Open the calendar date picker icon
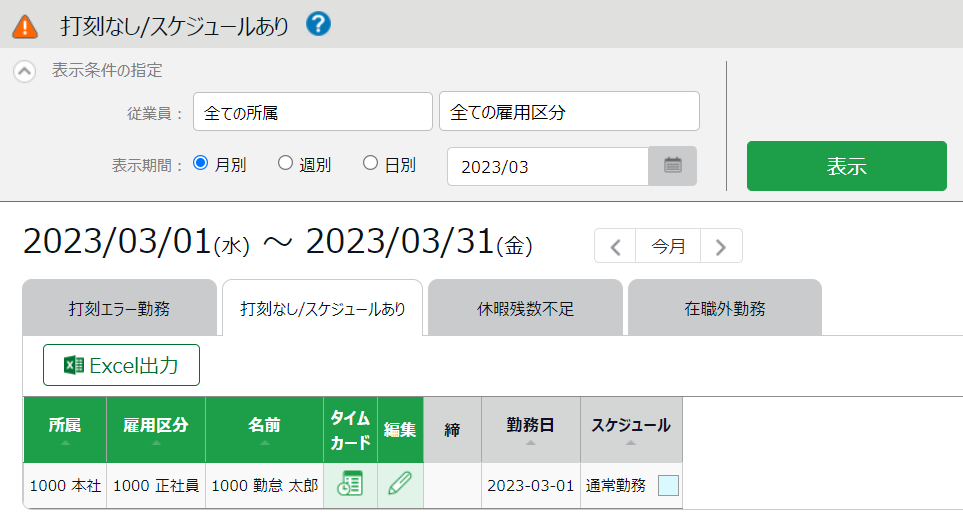 [673, 166]
